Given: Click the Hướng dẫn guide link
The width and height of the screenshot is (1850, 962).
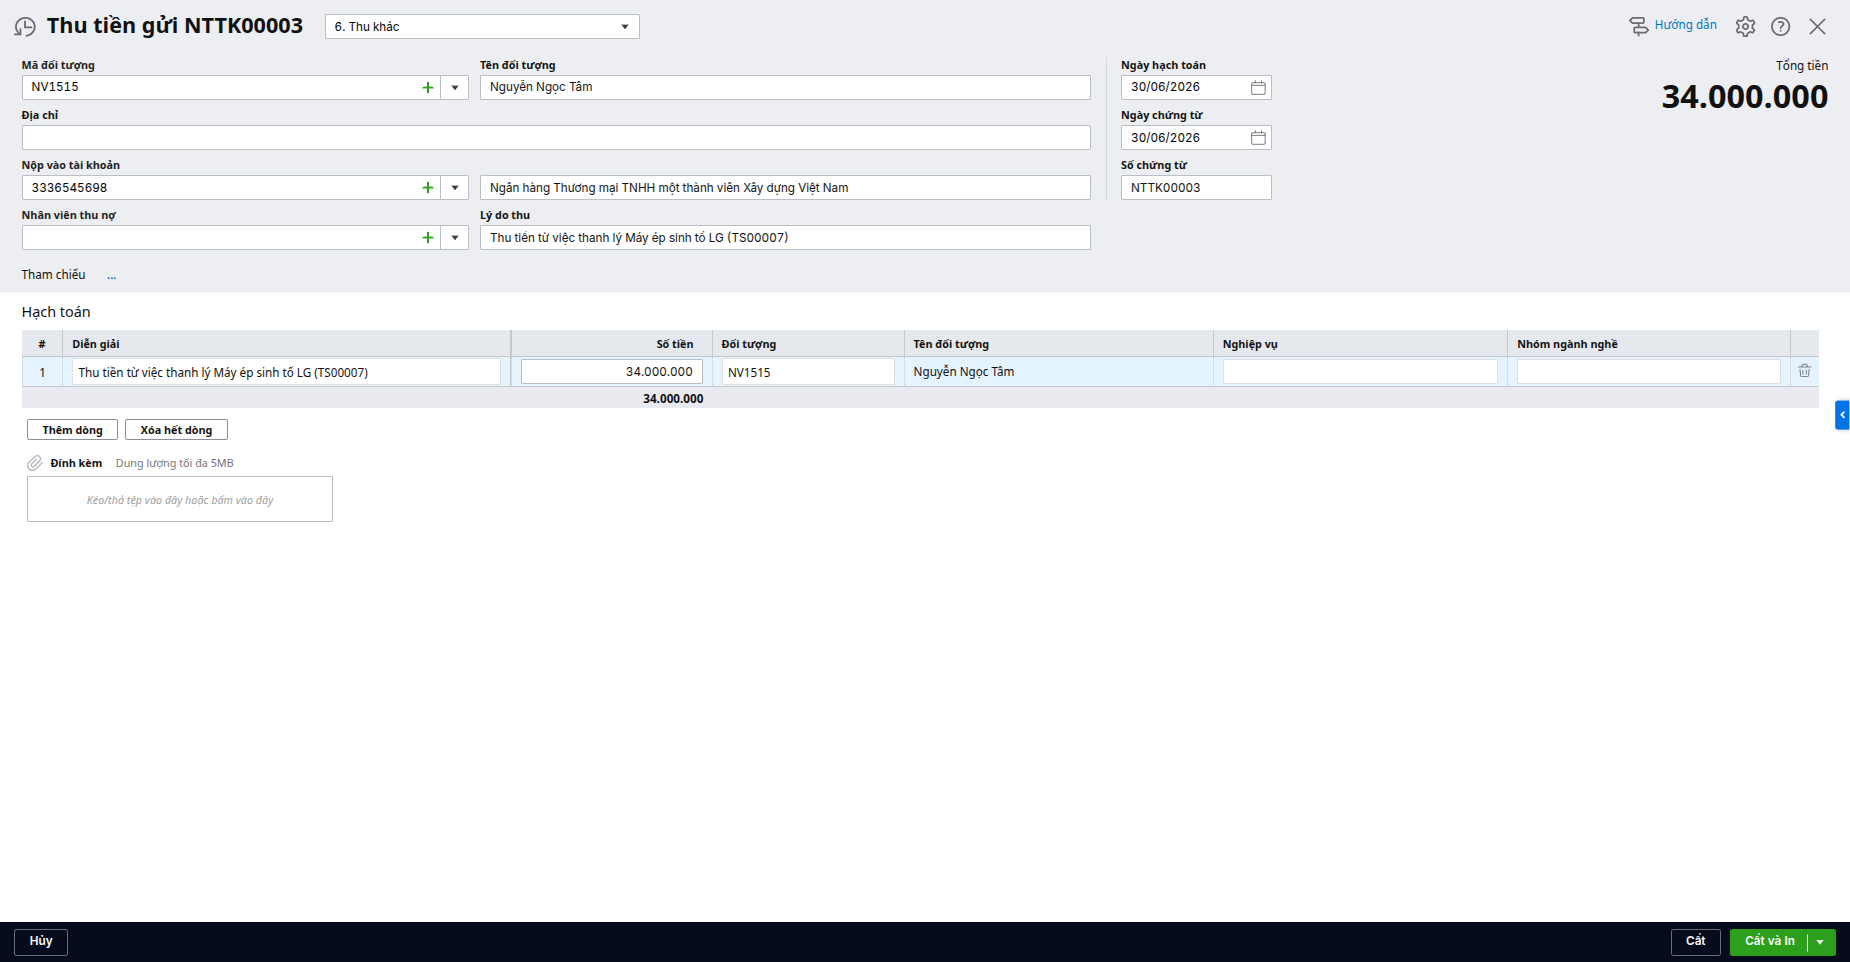Looking at the screenshot, I should 1673,25.
